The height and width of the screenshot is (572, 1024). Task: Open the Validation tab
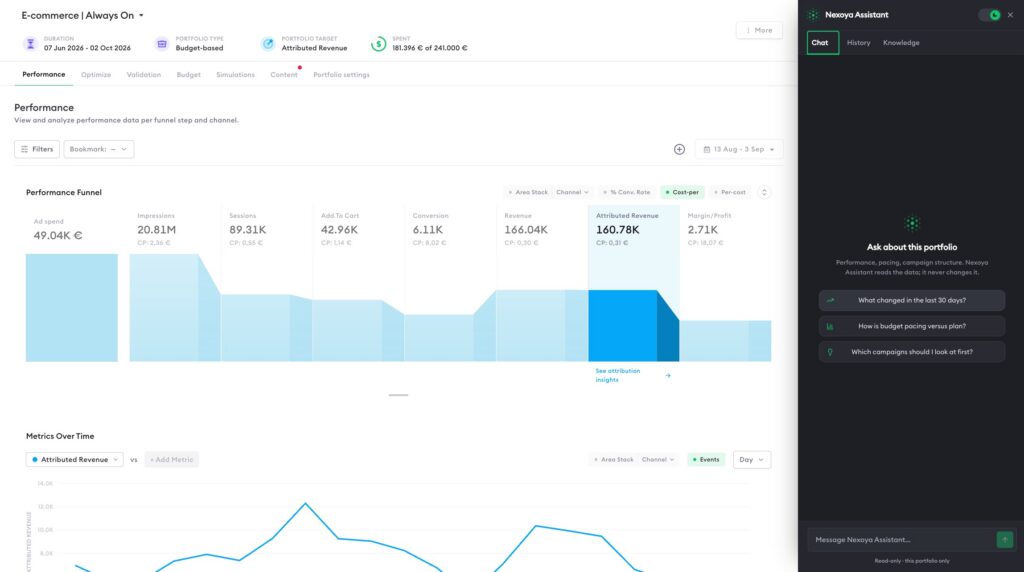pyautogui.click(x=144, y=74)
